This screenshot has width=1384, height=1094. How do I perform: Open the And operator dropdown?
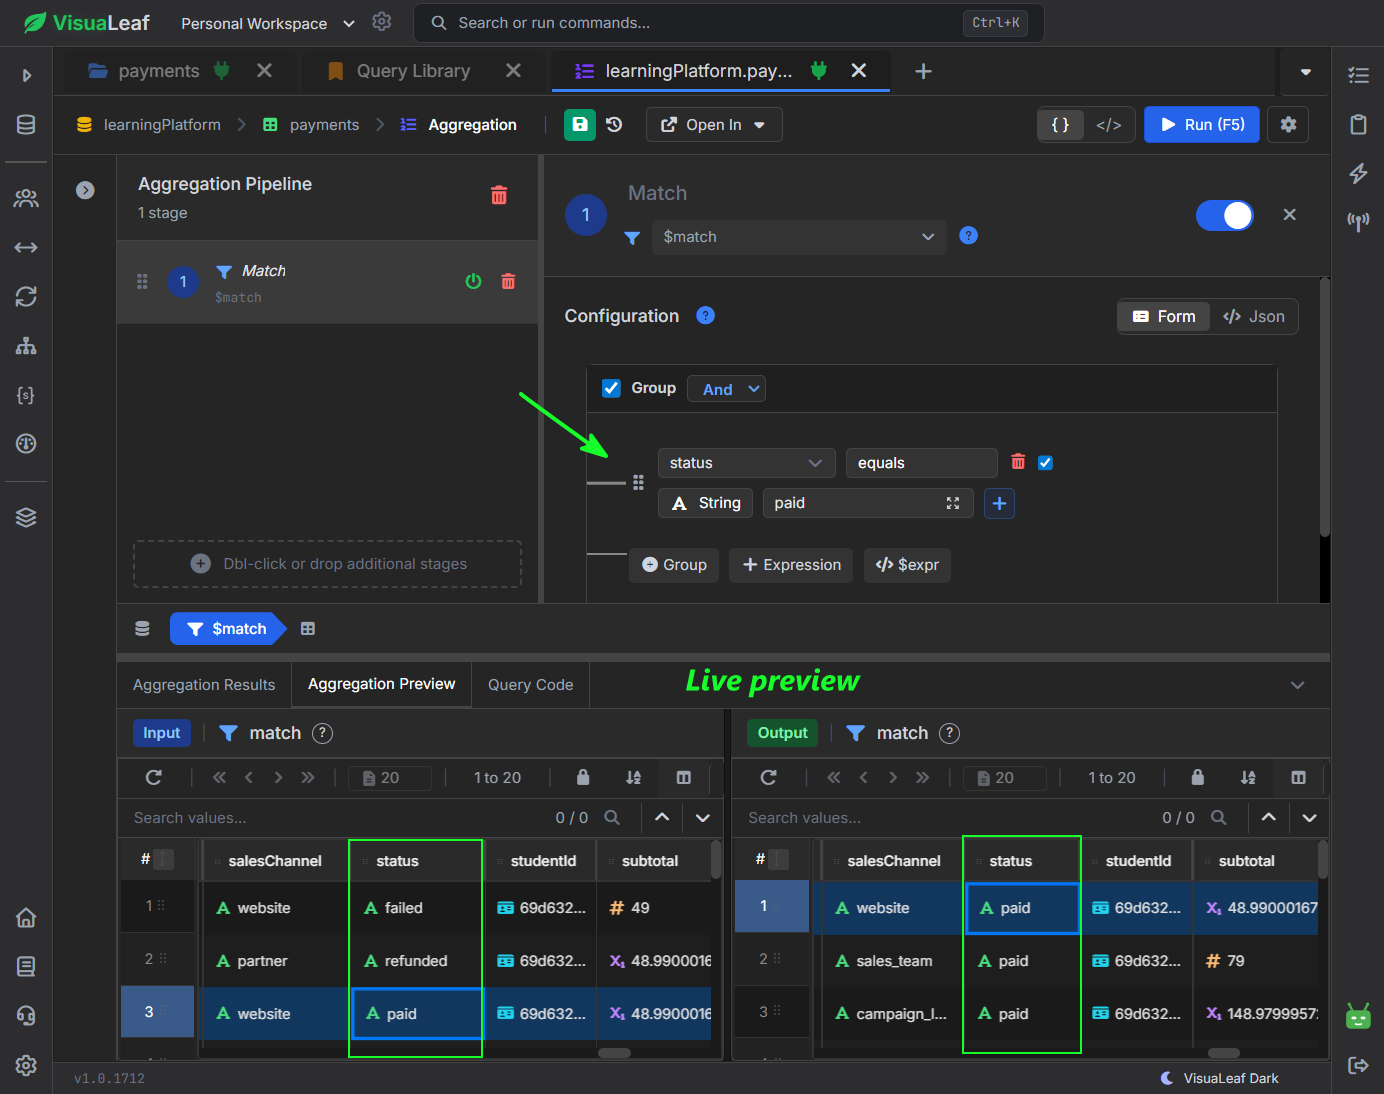[x=727, y=389]
